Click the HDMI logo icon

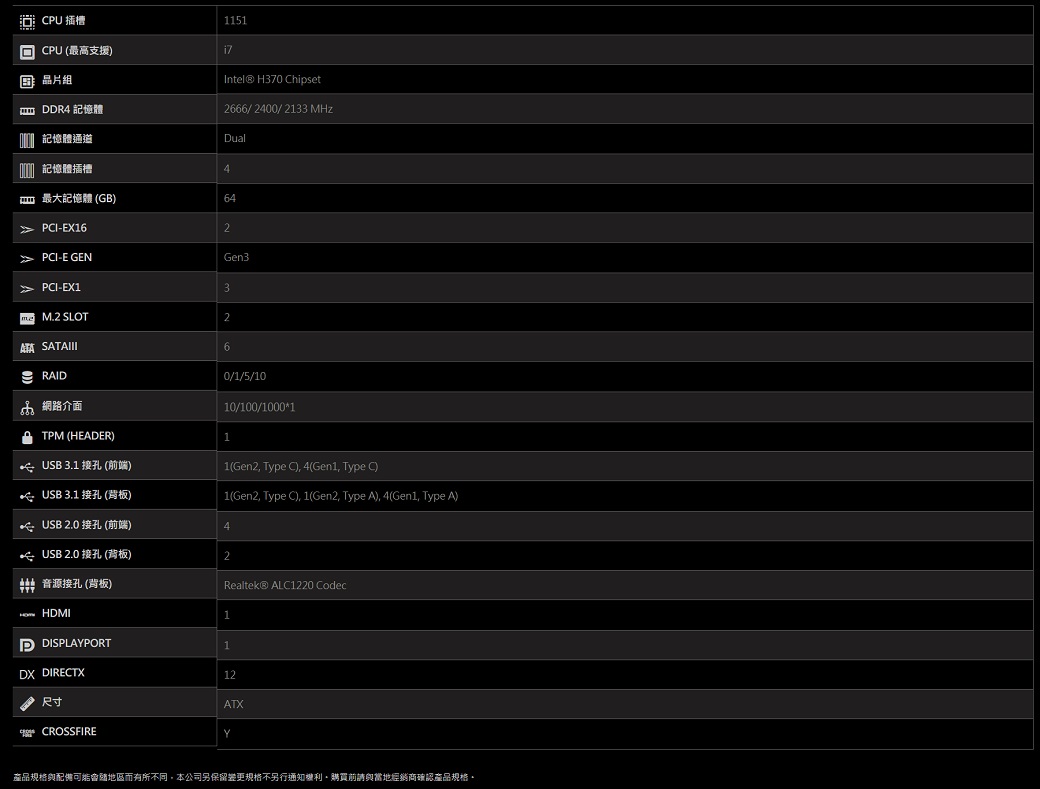pyautogui.click(x=27, y=614)
